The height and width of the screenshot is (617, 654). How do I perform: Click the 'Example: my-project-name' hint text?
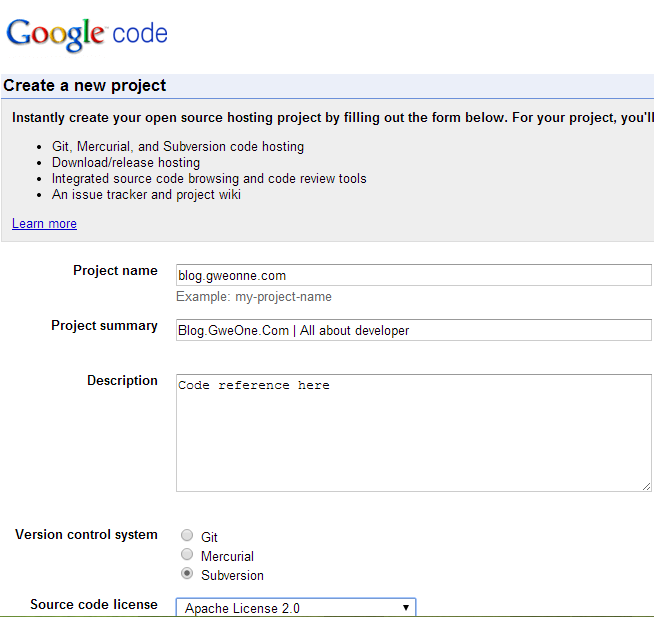coord(254,297)
